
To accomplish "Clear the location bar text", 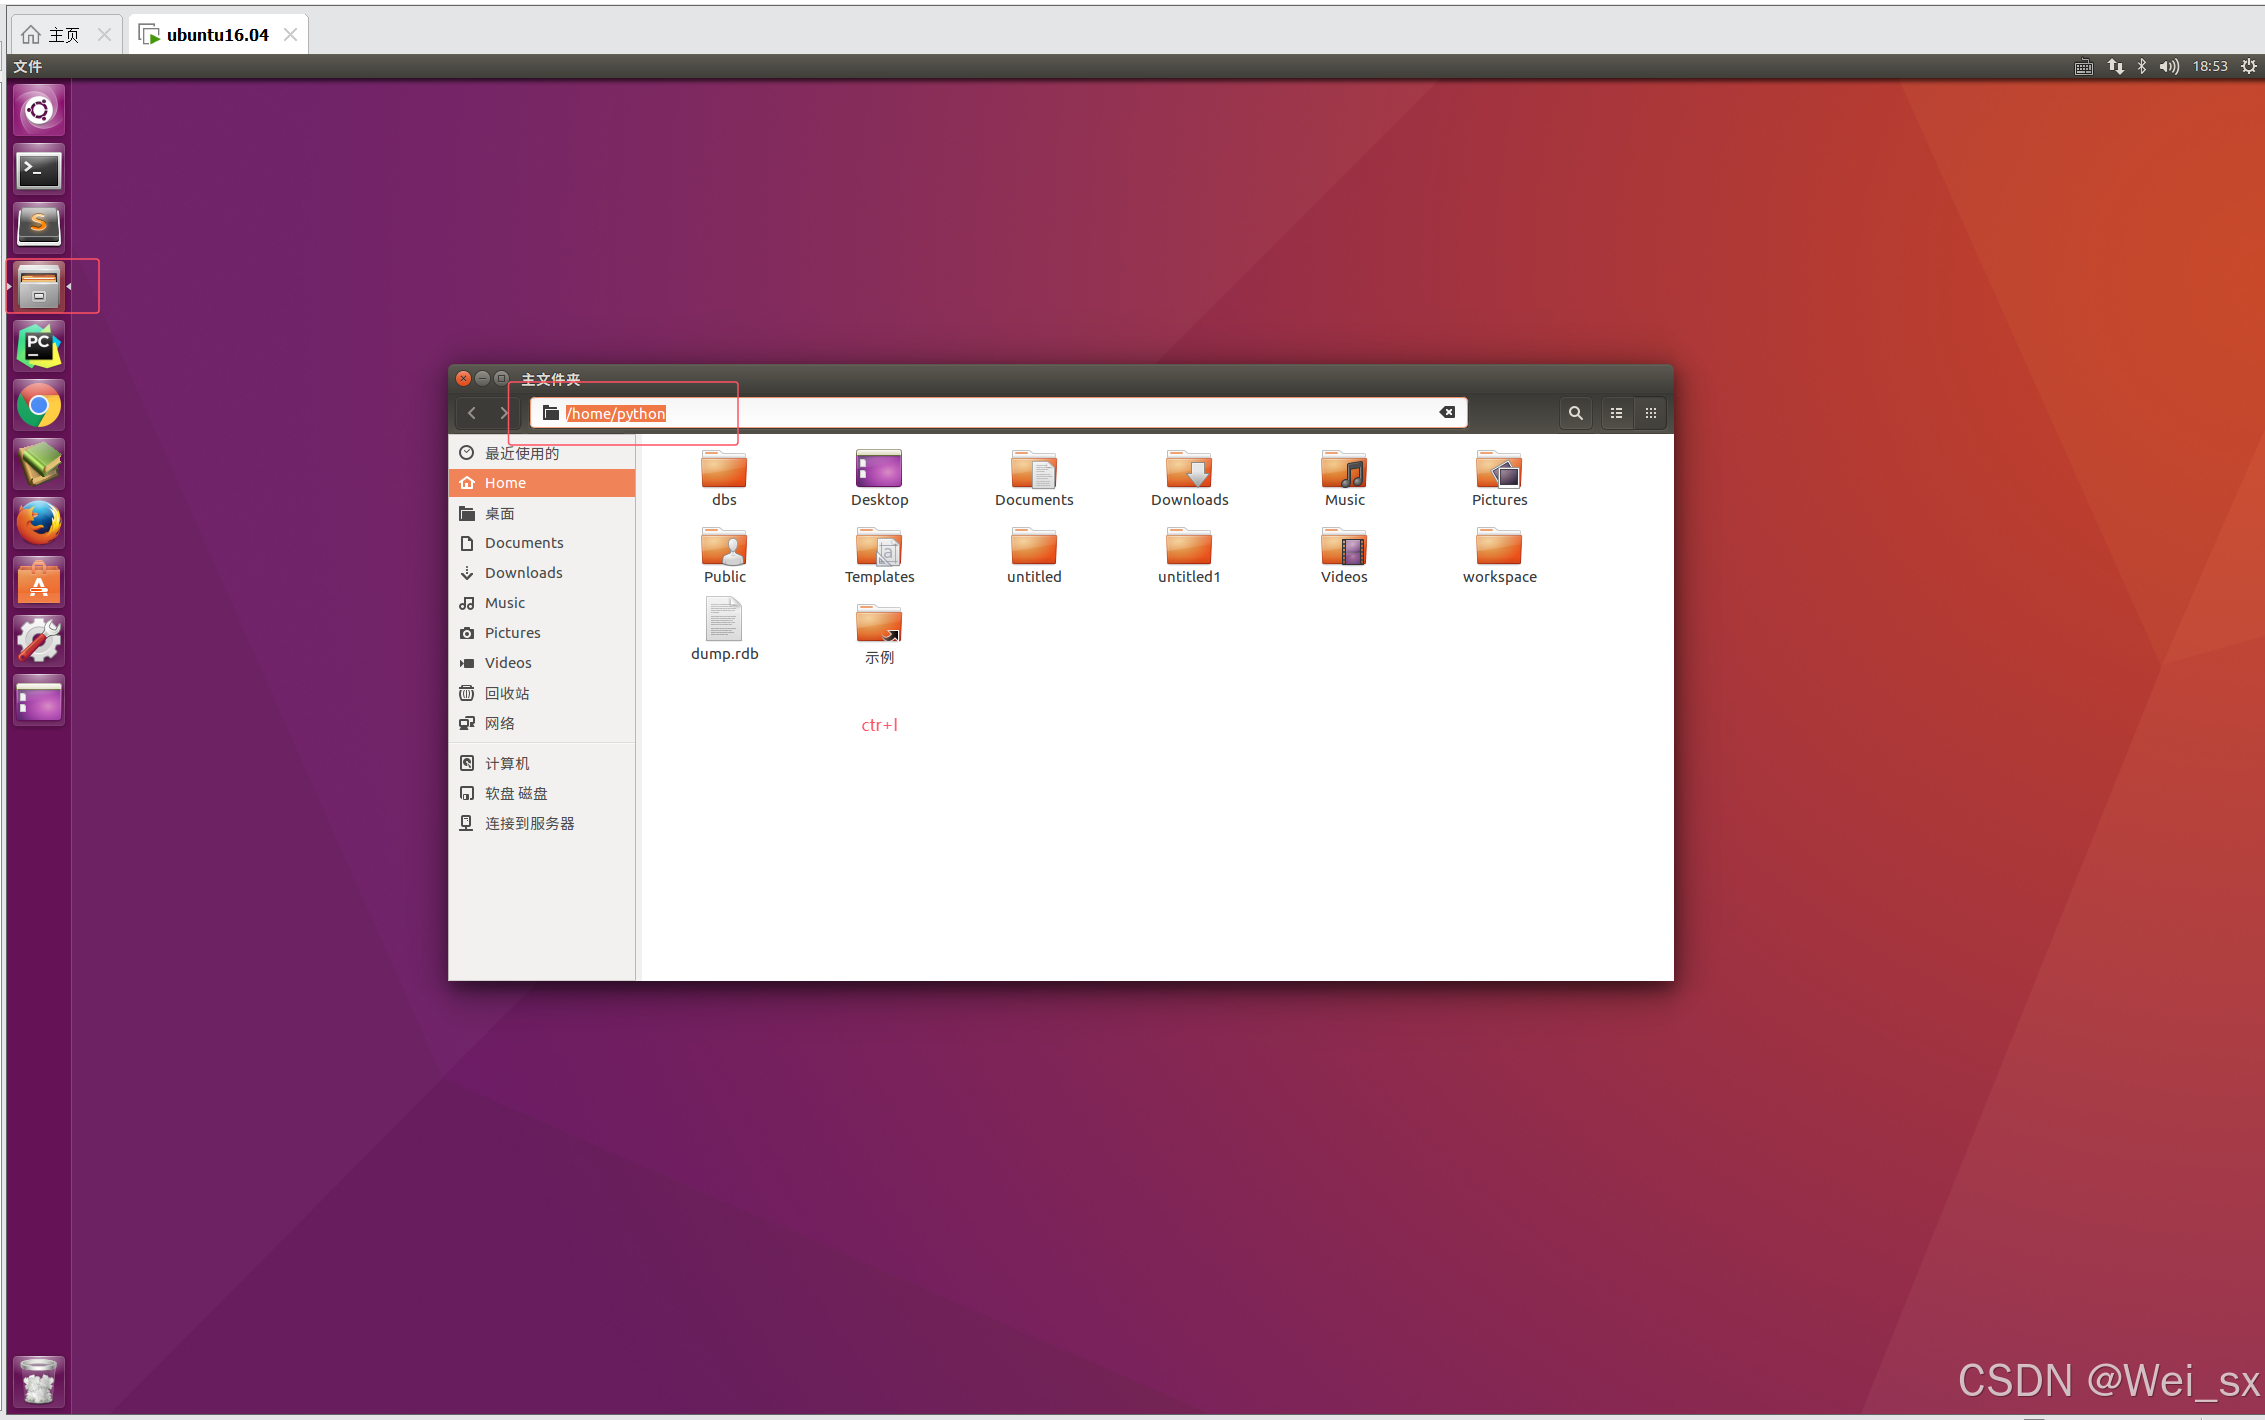I will pos(1447,413).
